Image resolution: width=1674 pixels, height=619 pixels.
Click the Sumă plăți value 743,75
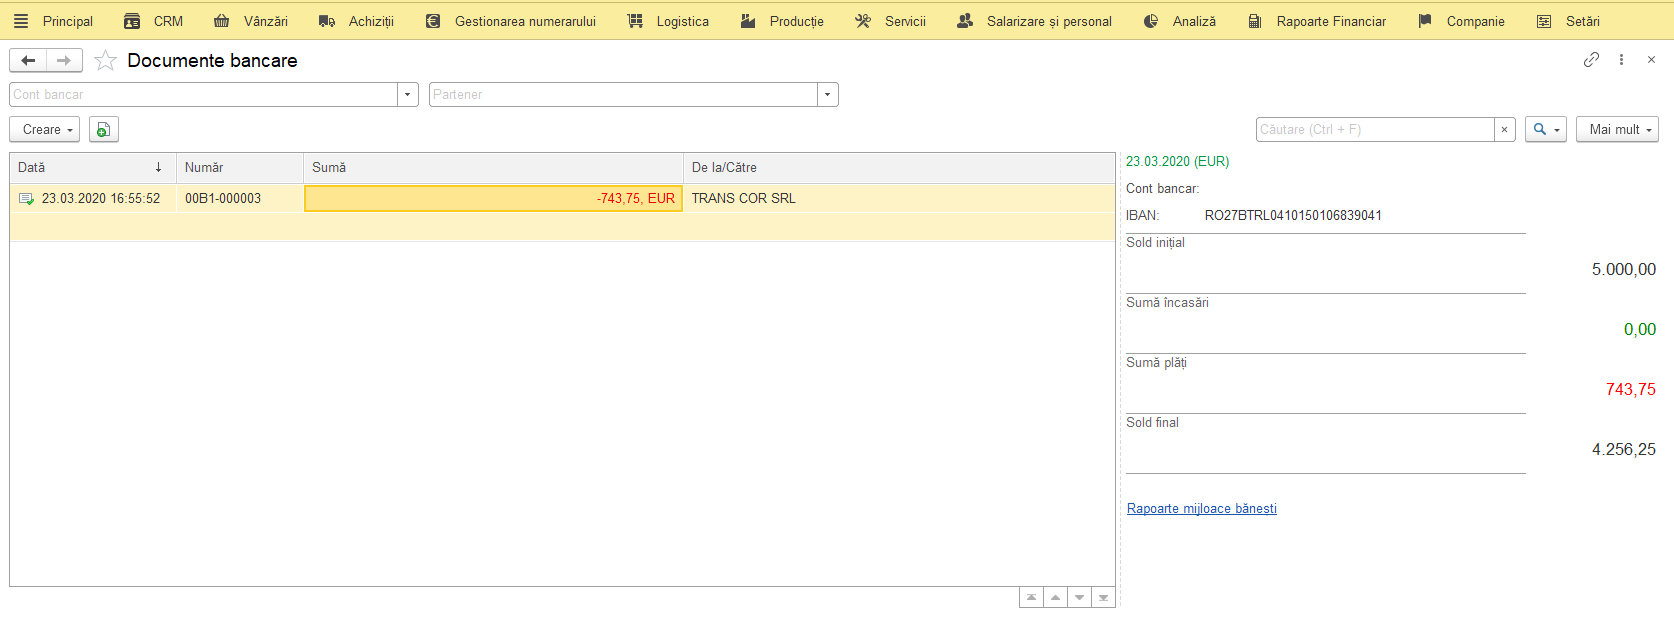1631,390
